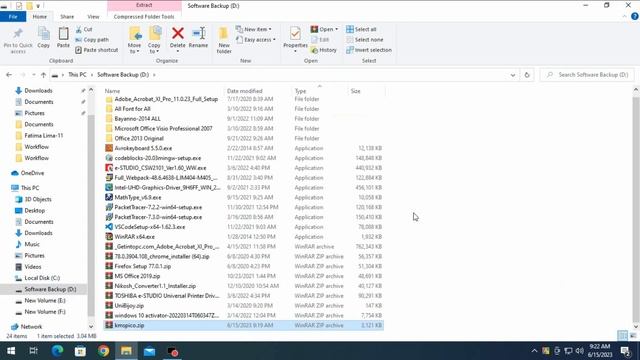Screen dimensions: 640x360
Task: Switch to the Share ribbon tab
Action: pyautogui.click(x=67, y=17)
